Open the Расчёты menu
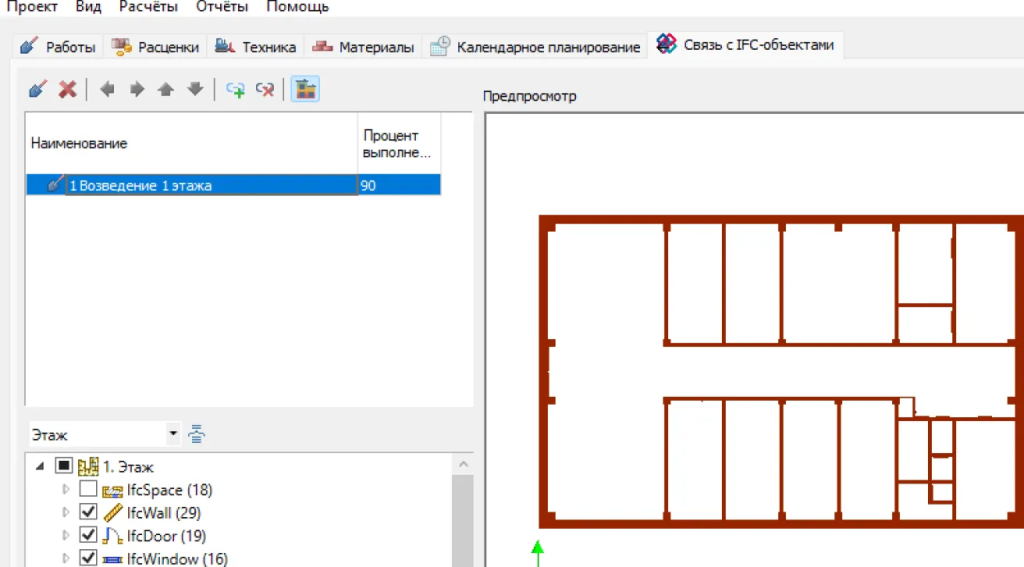Image resolution: width=1024 pixels, height=567 pixels. [148, 7]
